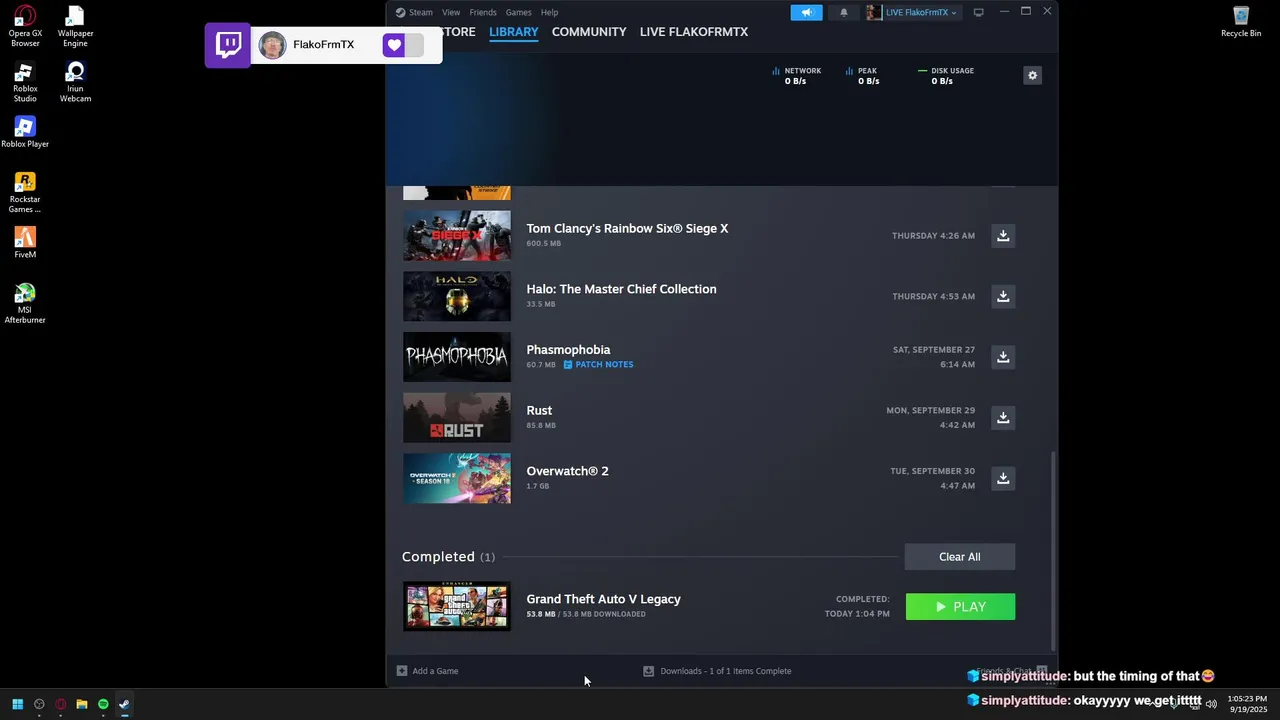This screenshot has height=720, width=1280.
Task: Open File Explorer from taskbar
Action: click(82, 704)
